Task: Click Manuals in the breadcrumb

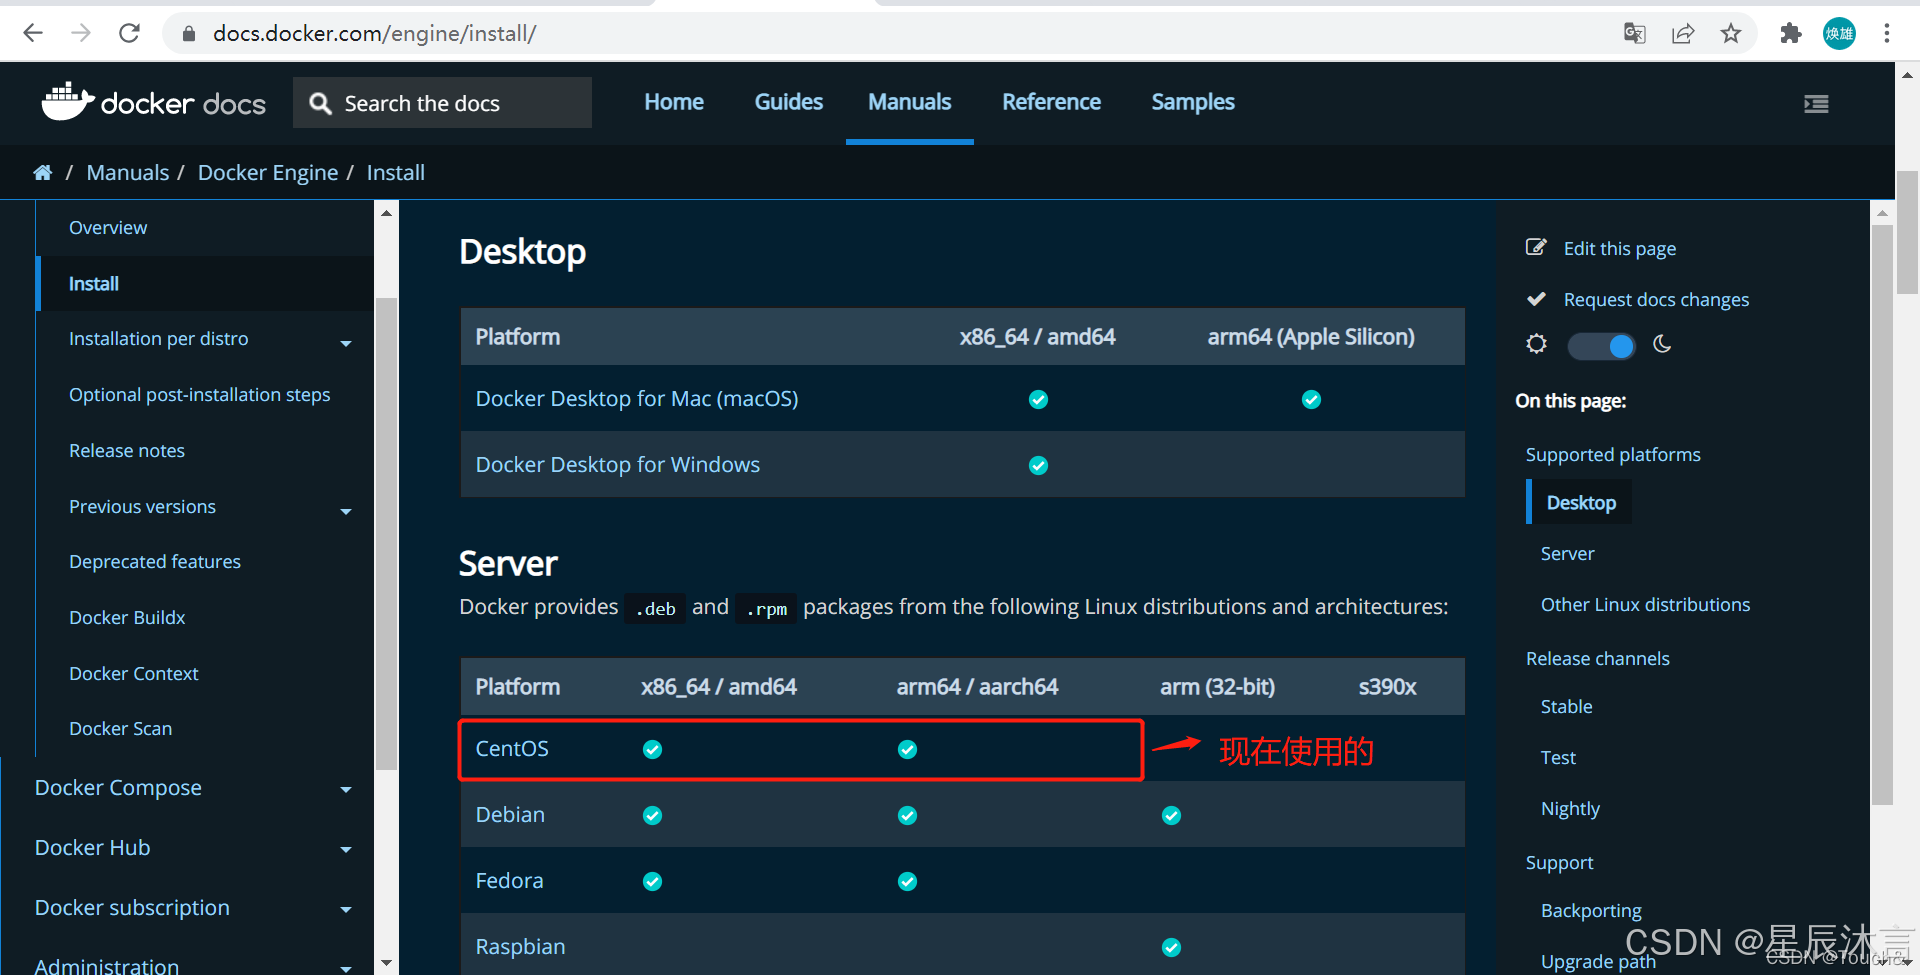Action: click(x=128, y=172)
